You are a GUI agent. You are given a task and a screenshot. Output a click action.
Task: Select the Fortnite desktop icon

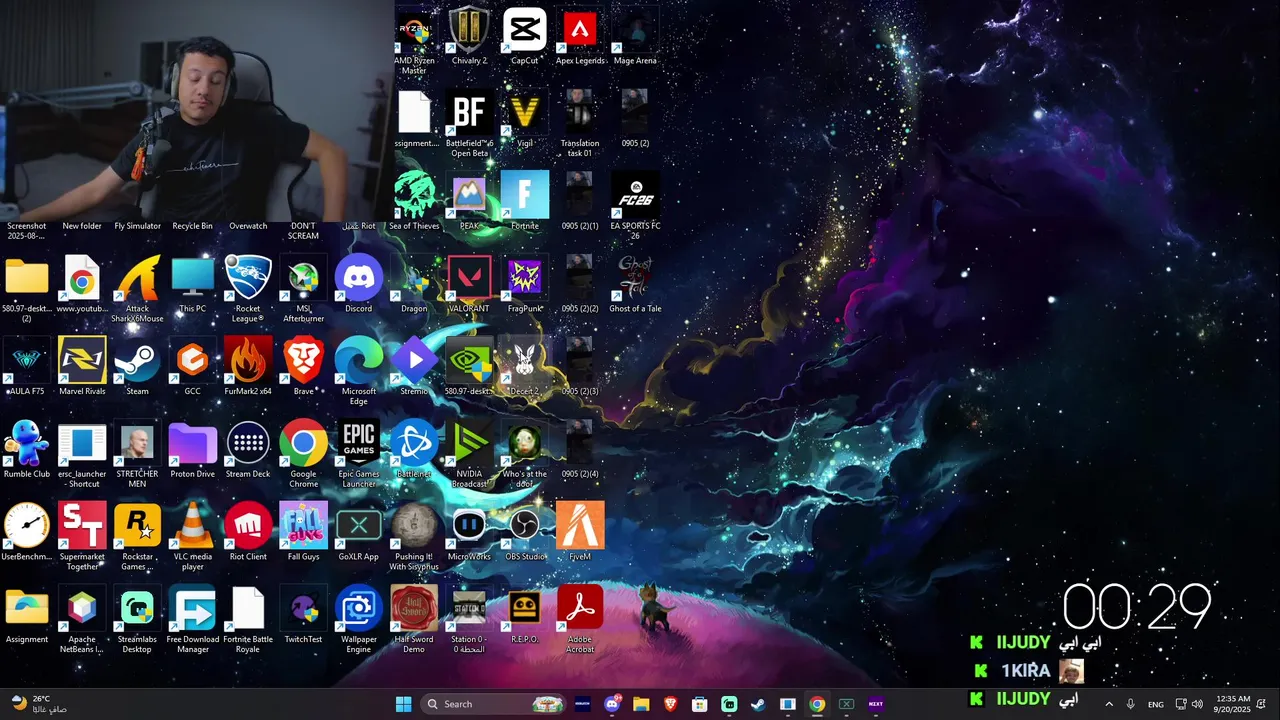525,196
